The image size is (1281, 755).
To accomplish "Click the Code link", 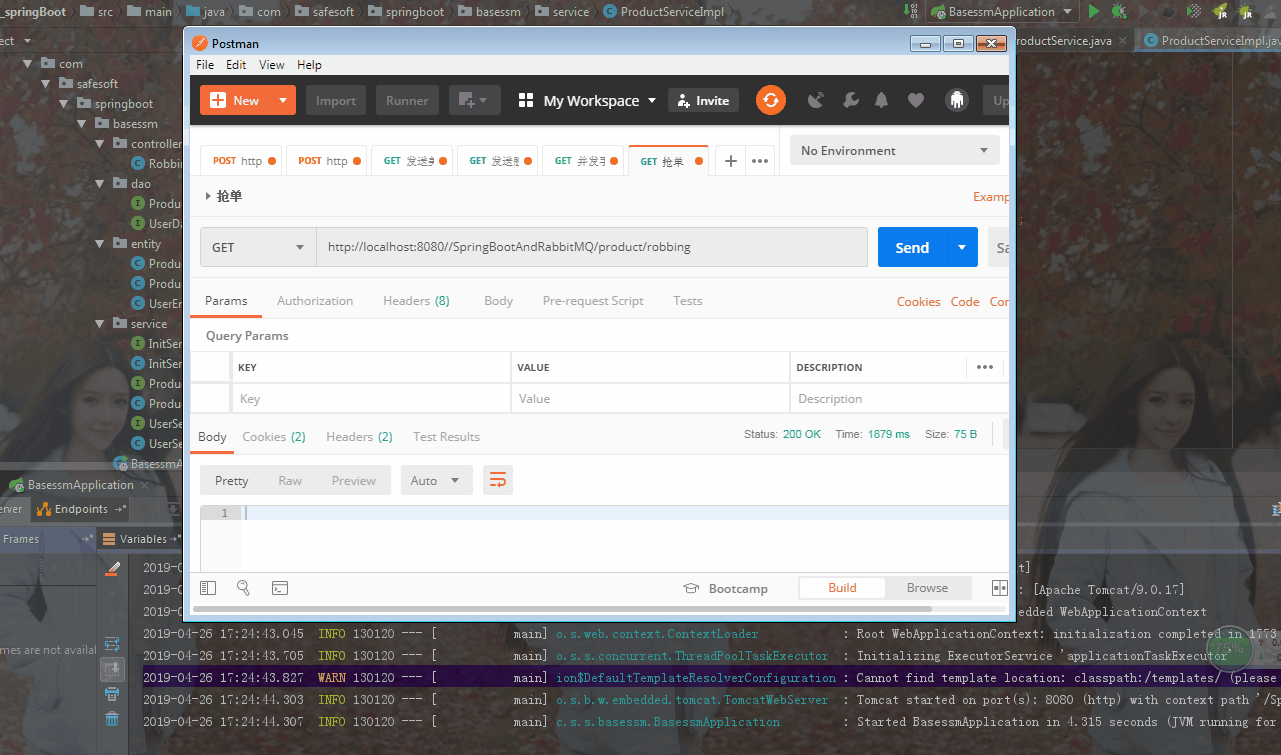I will [x=965, y=301].
